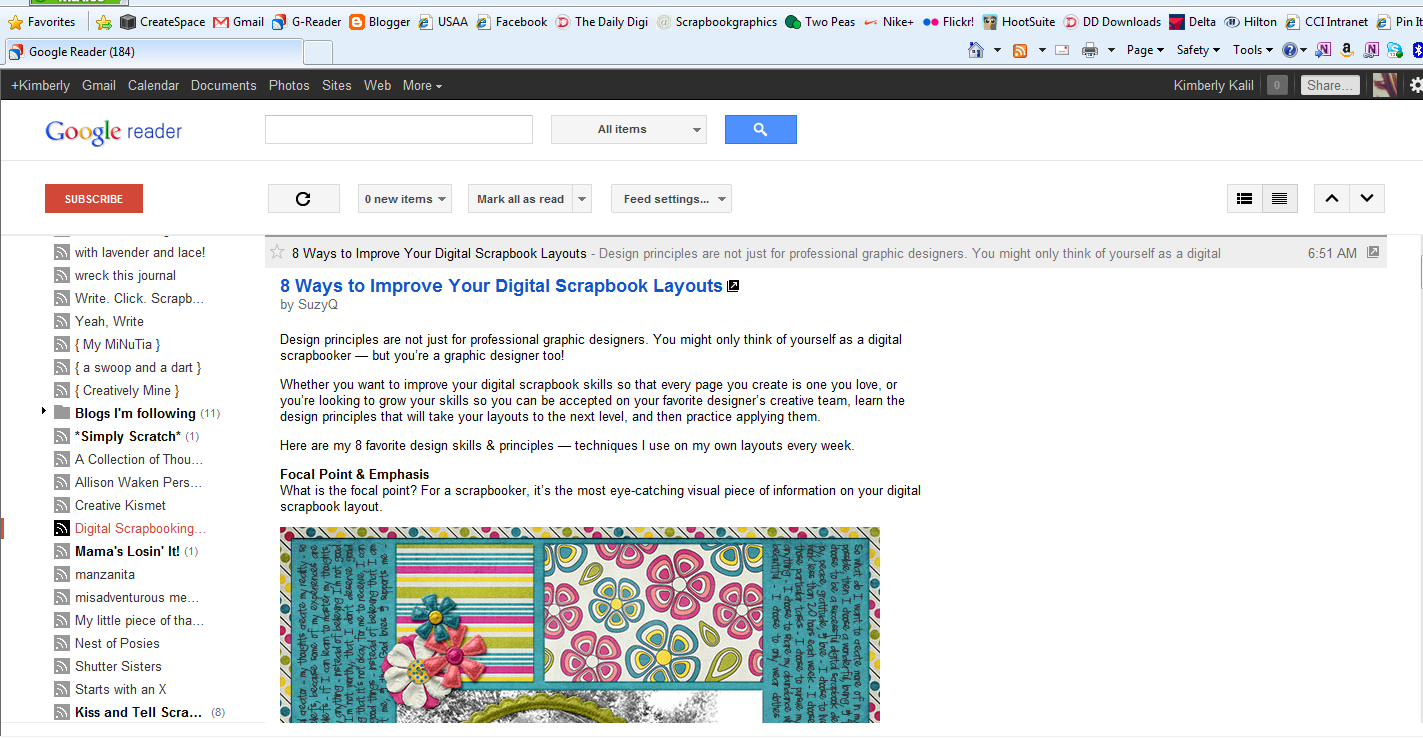
Task: Open the blank new tab button
Action: tap(318, 52)
